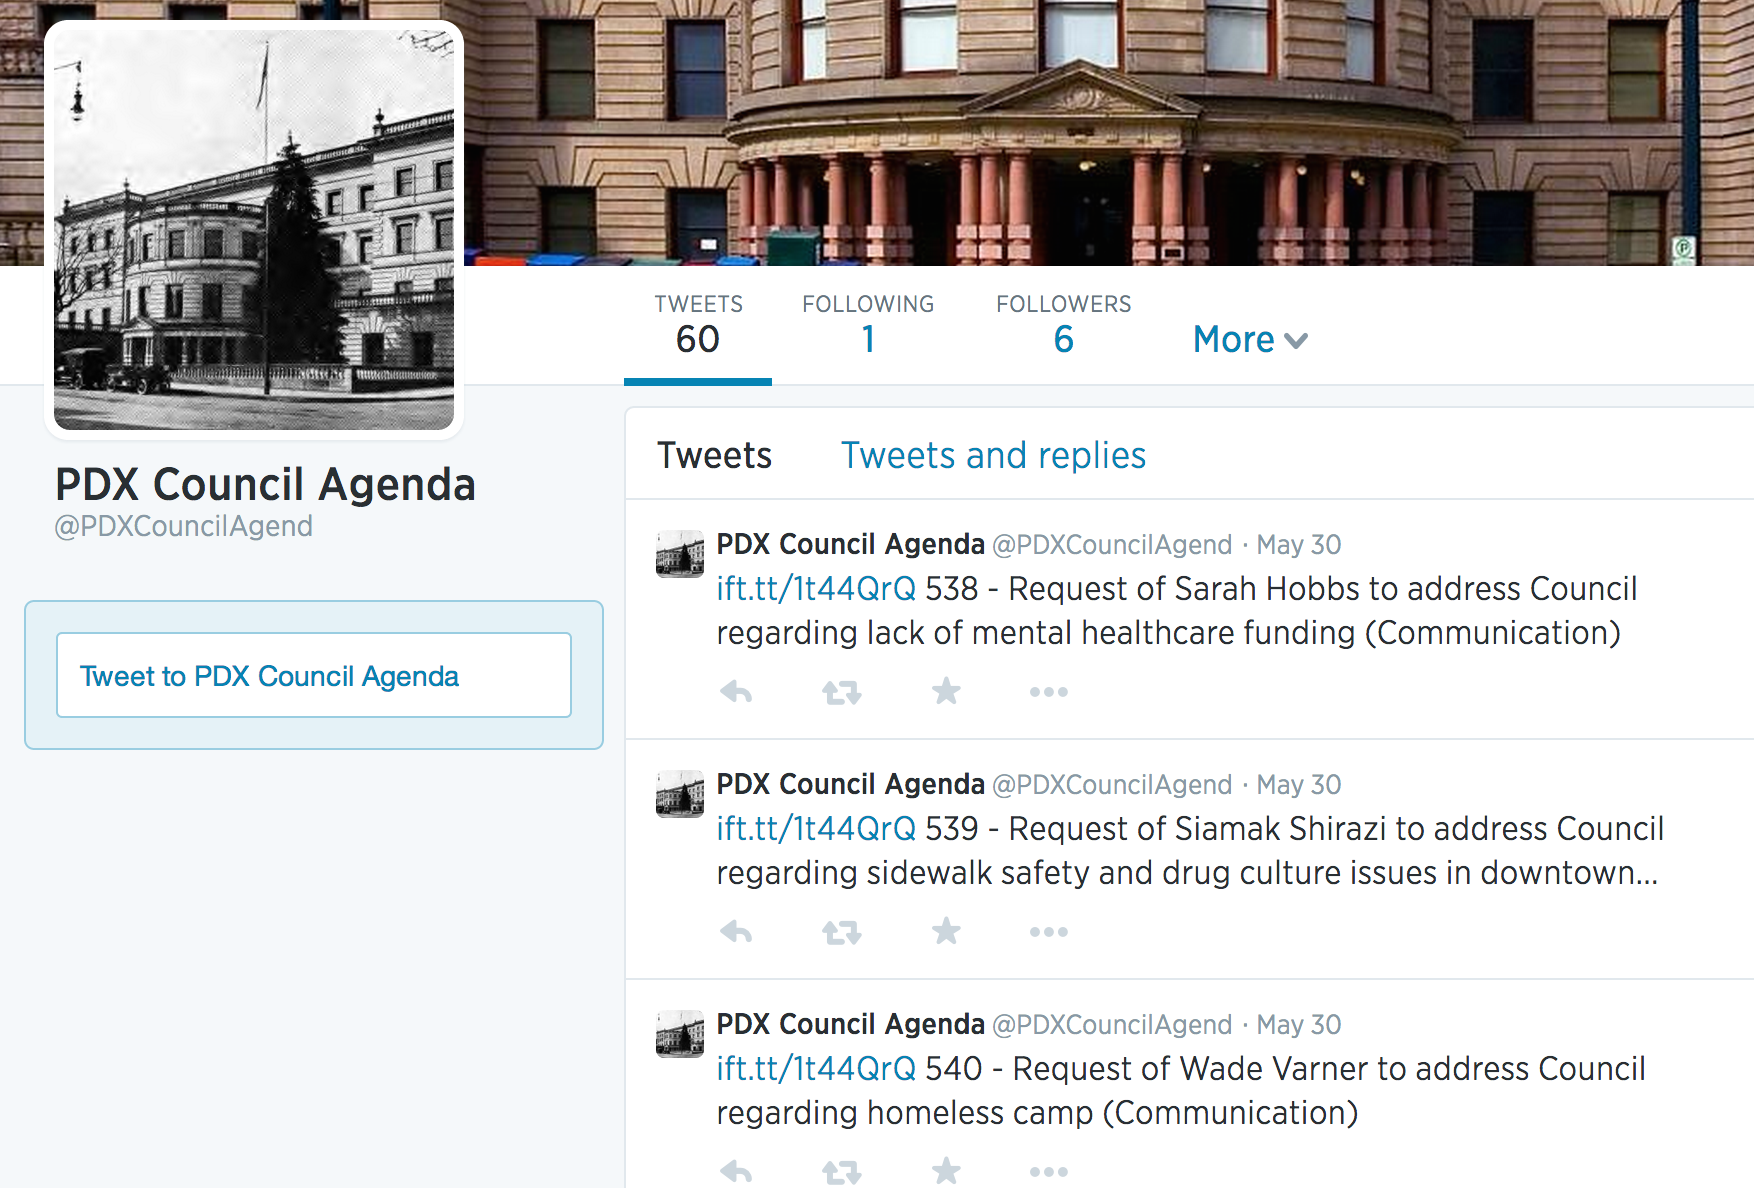Favorite the Siamak Shirazi tweet
This screenshot has width=1754, height=1188.
pos(946,931)
